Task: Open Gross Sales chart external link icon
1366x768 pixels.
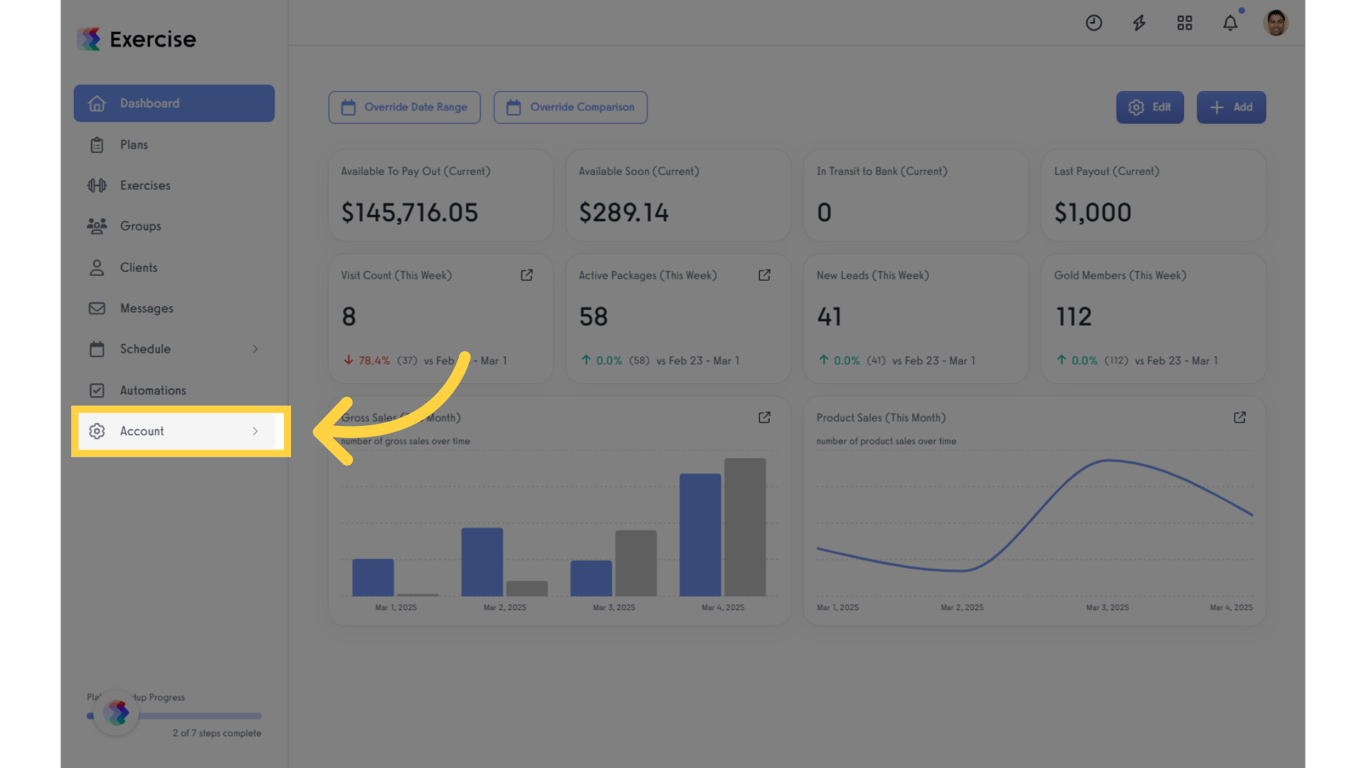Action: coord(764,417)
